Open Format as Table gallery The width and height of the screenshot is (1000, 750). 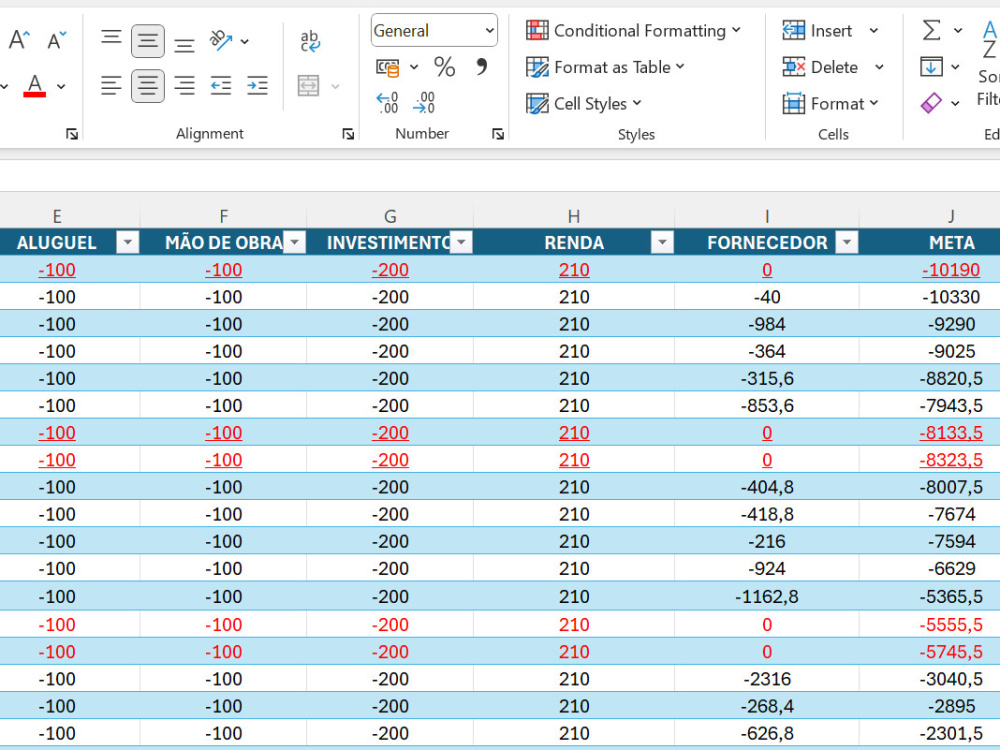[x=605, y=67]
